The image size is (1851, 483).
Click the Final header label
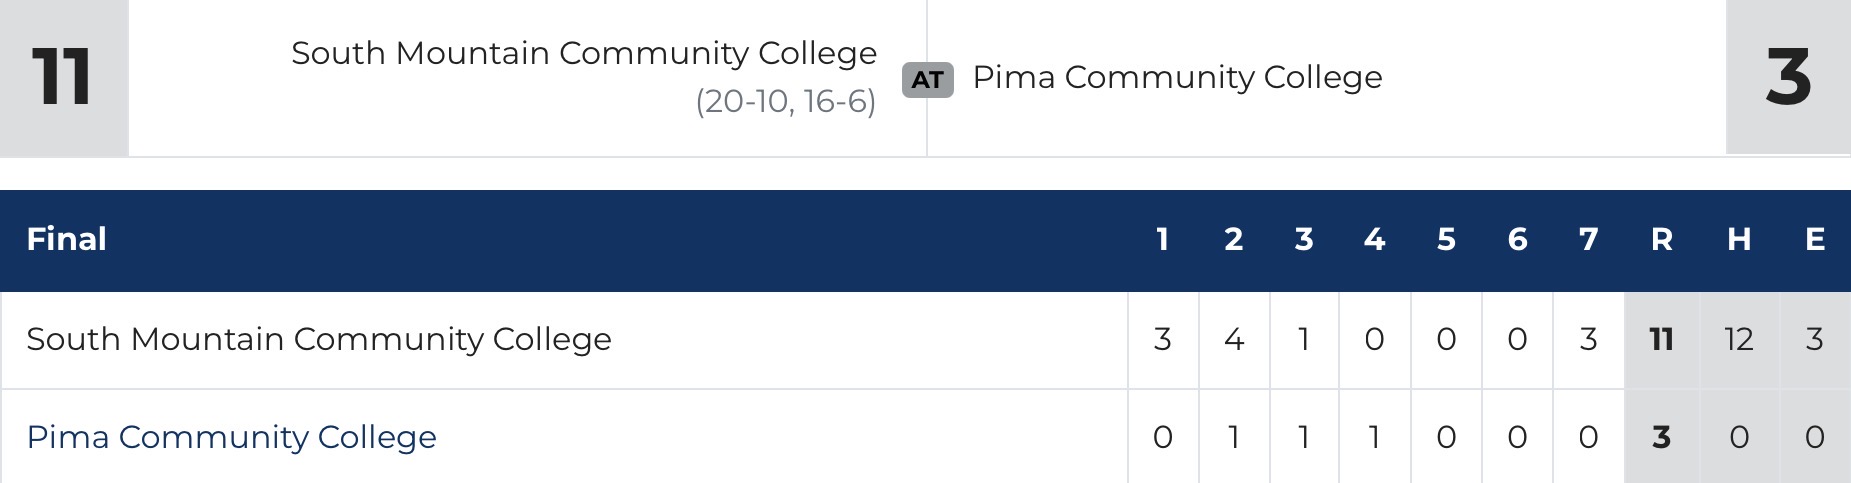pyautogui.click(x=66, y=239)
